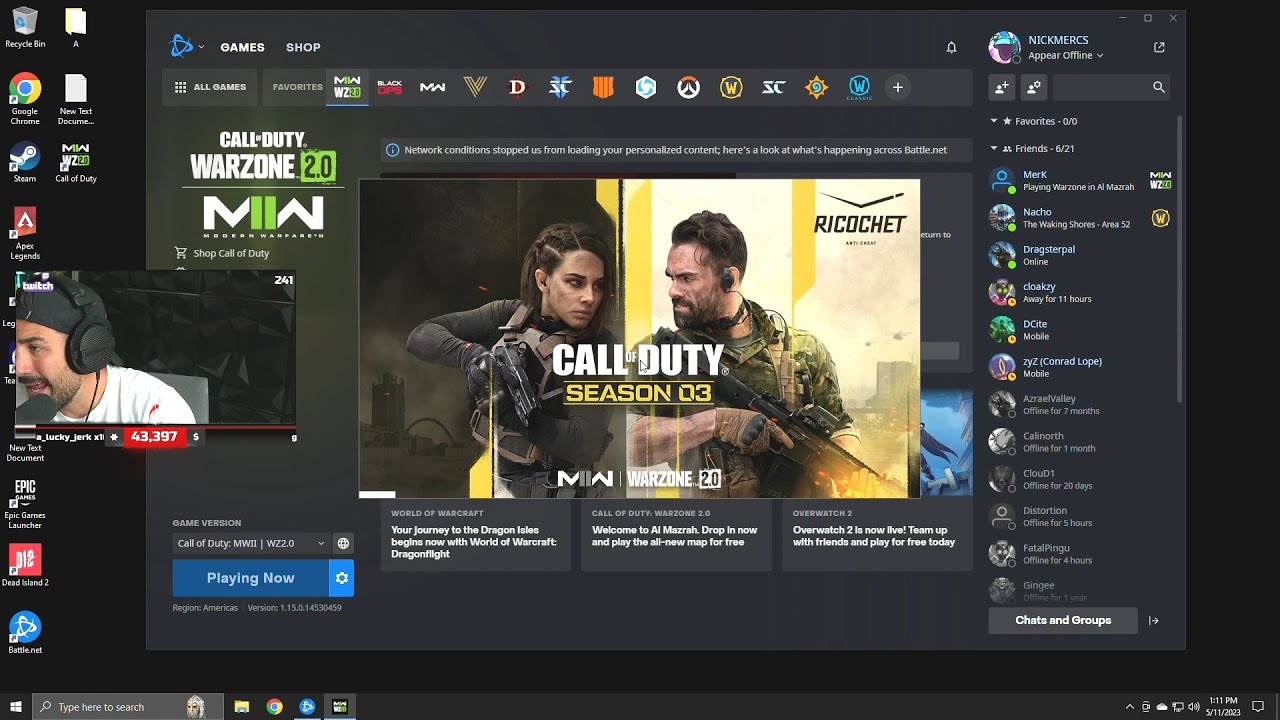The image size is (1280, 720).
Task: Select offline friend FatalPingu
Action: [1080, 554]
